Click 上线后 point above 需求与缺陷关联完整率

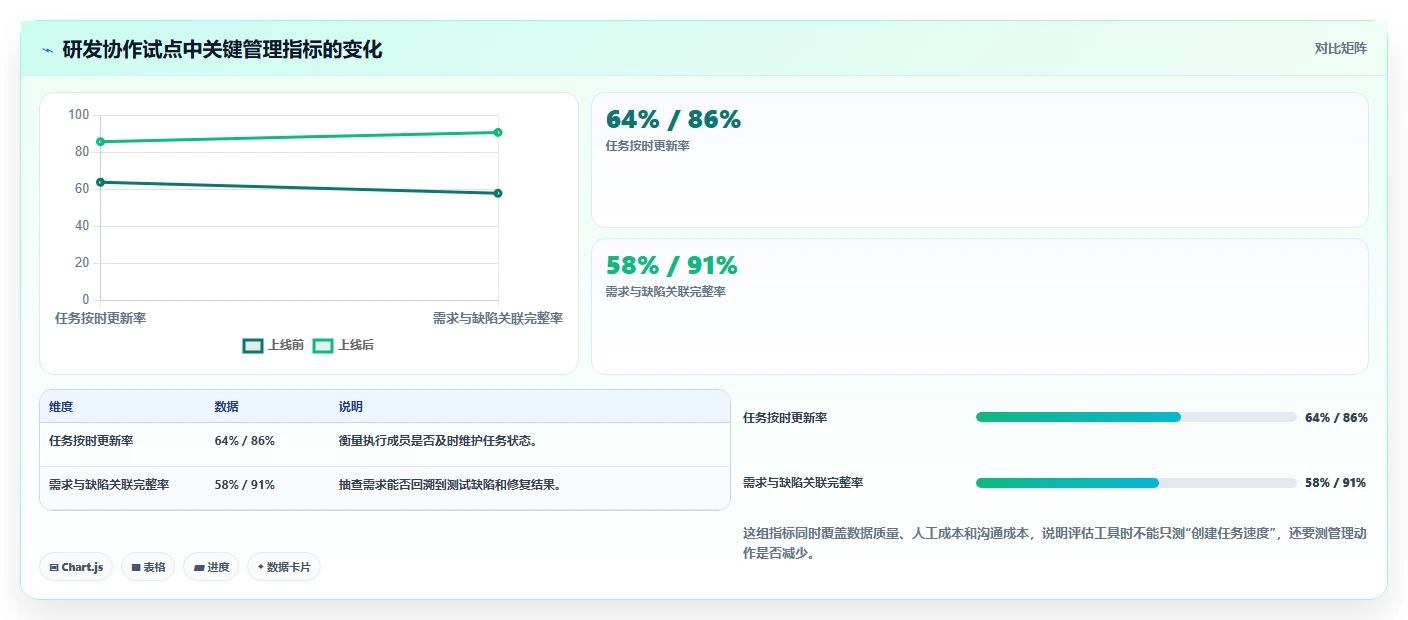(x=498, y=132)
